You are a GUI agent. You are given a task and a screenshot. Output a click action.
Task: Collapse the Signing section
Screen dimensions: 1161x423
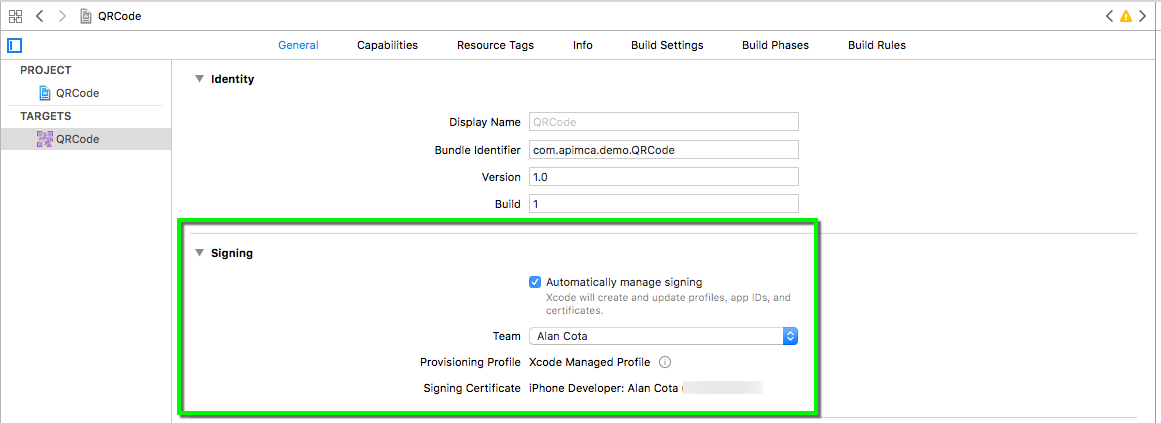[199, 253]
